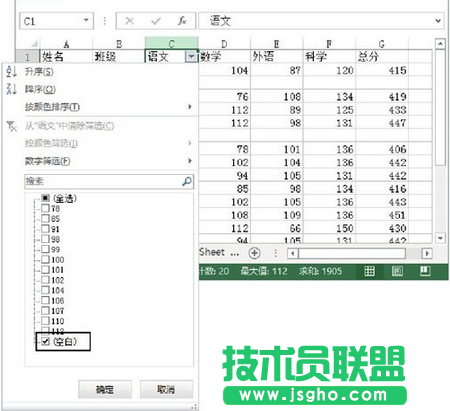This screenshot has width=450, height=411.
Task: Switch to Page Break Preview icon
Action: click(x=425, y=271)
